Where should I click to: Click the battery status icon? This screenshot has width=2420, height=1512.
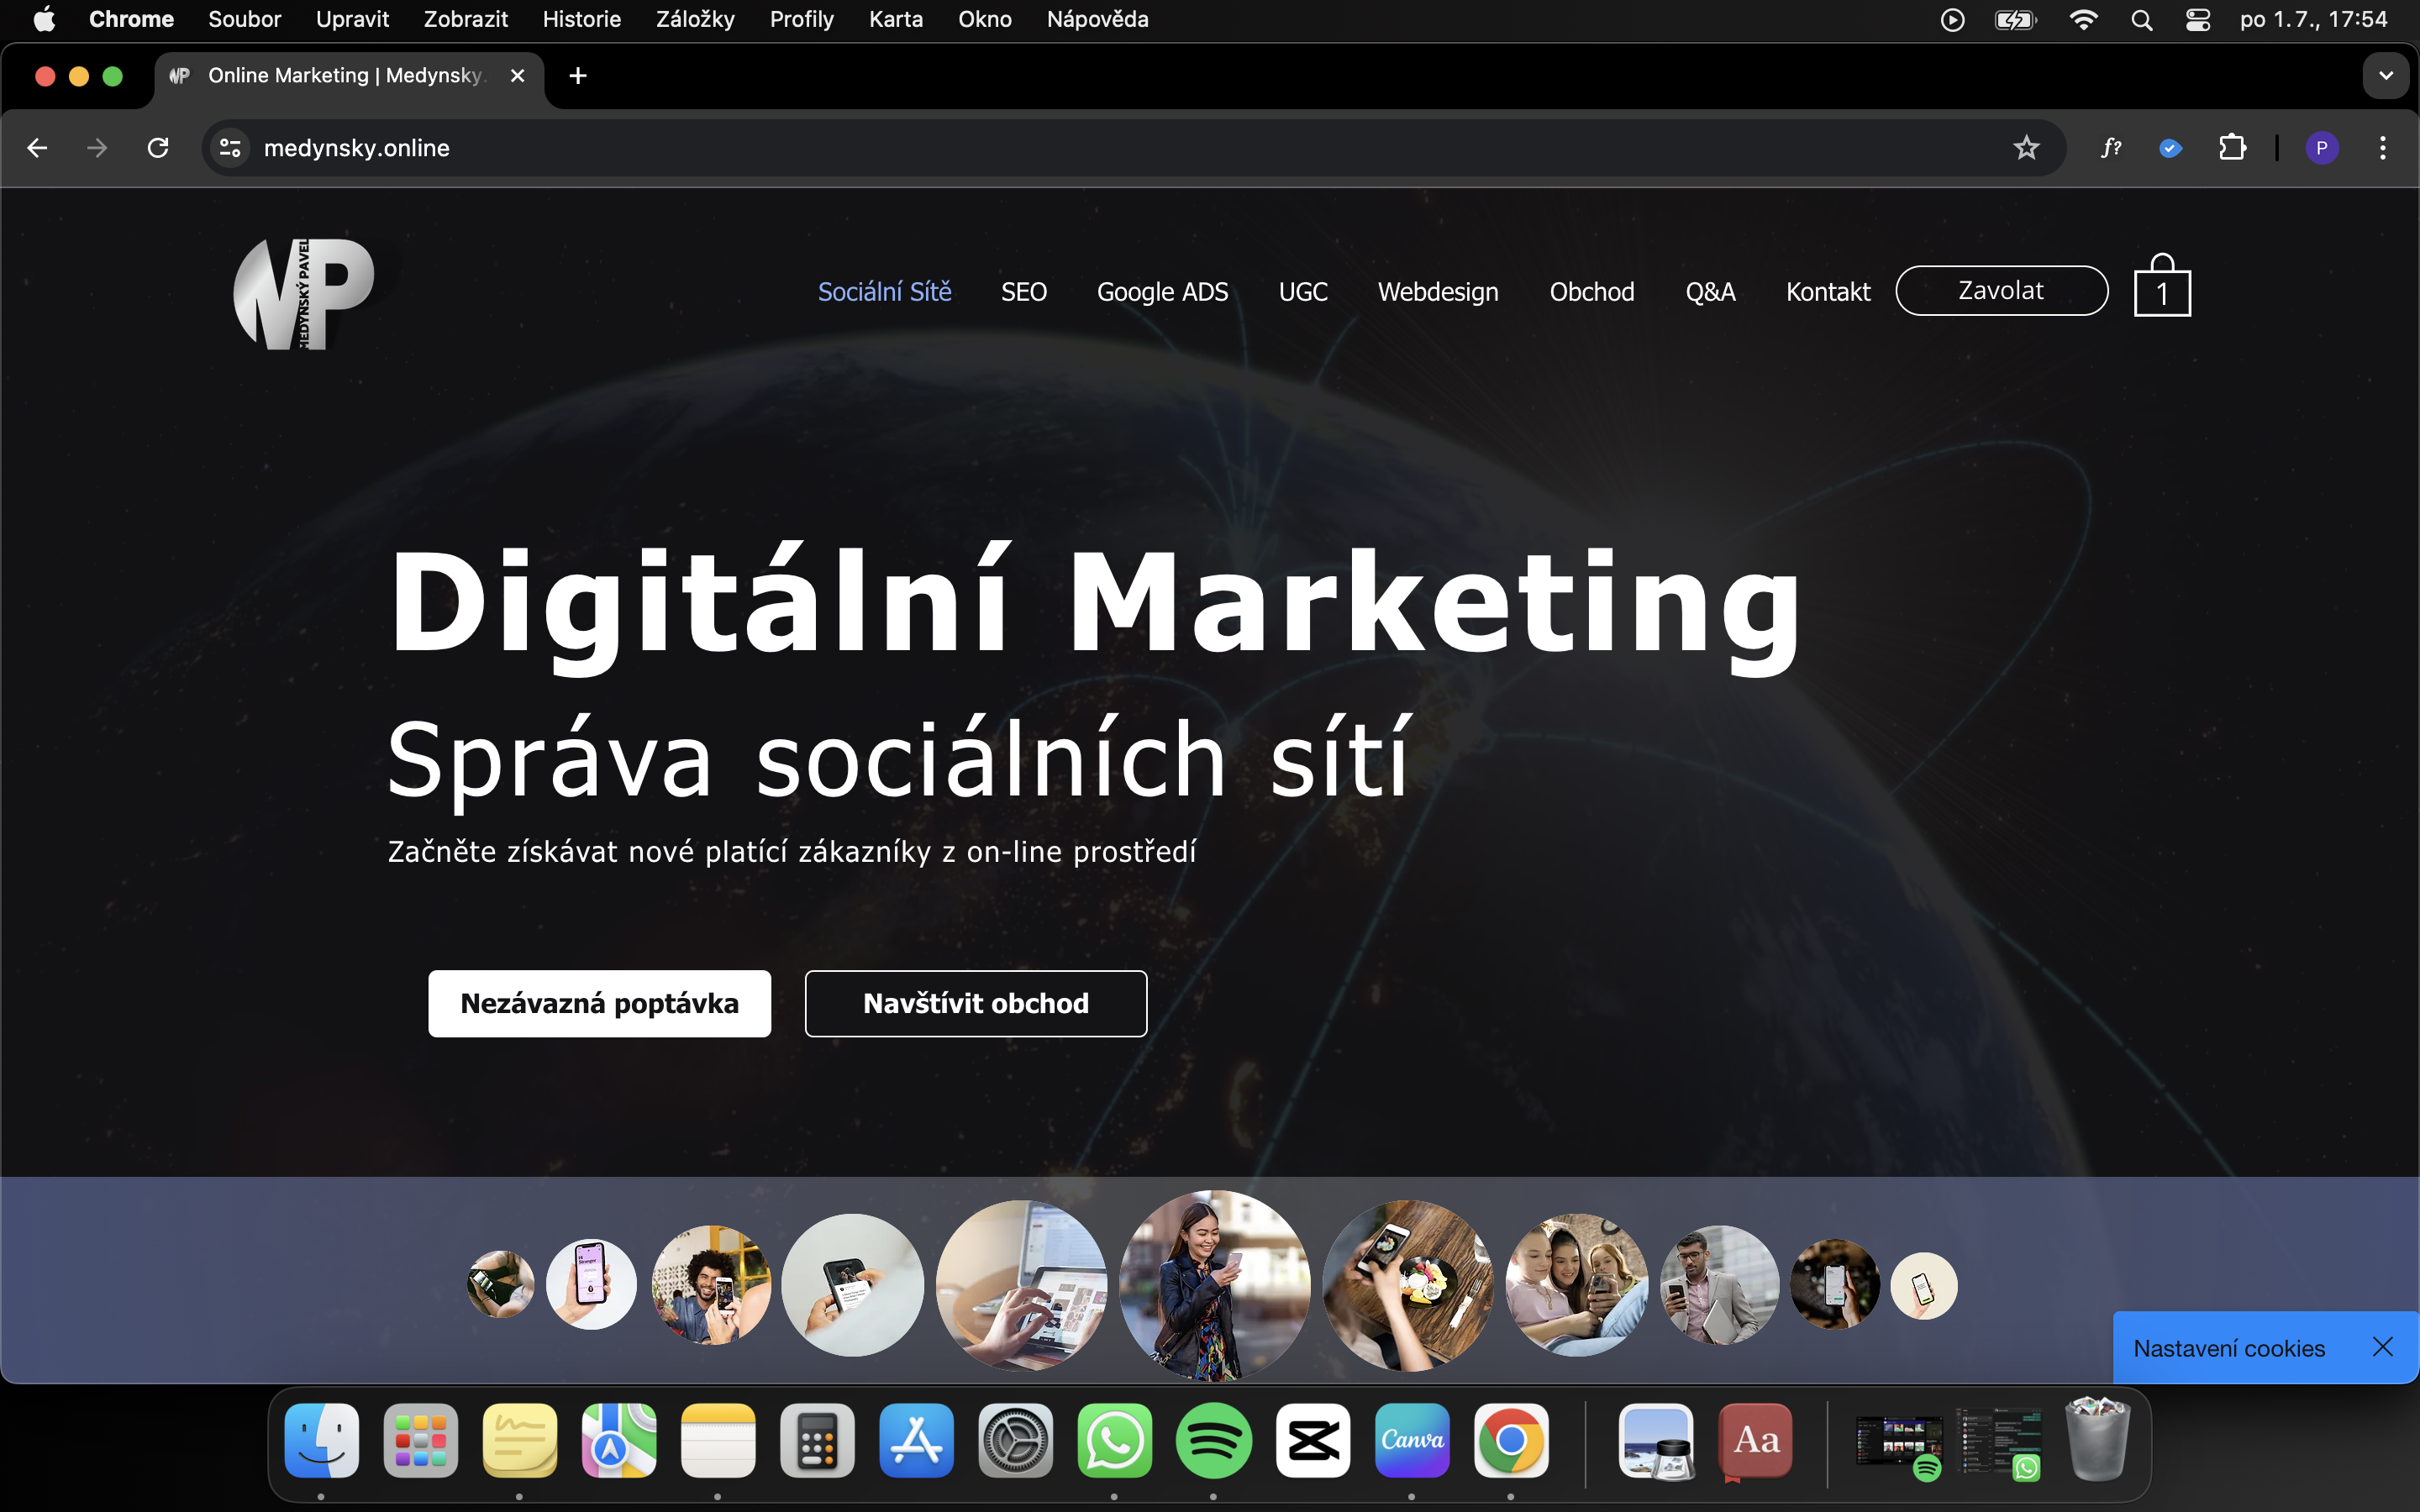coord(2015,20)
